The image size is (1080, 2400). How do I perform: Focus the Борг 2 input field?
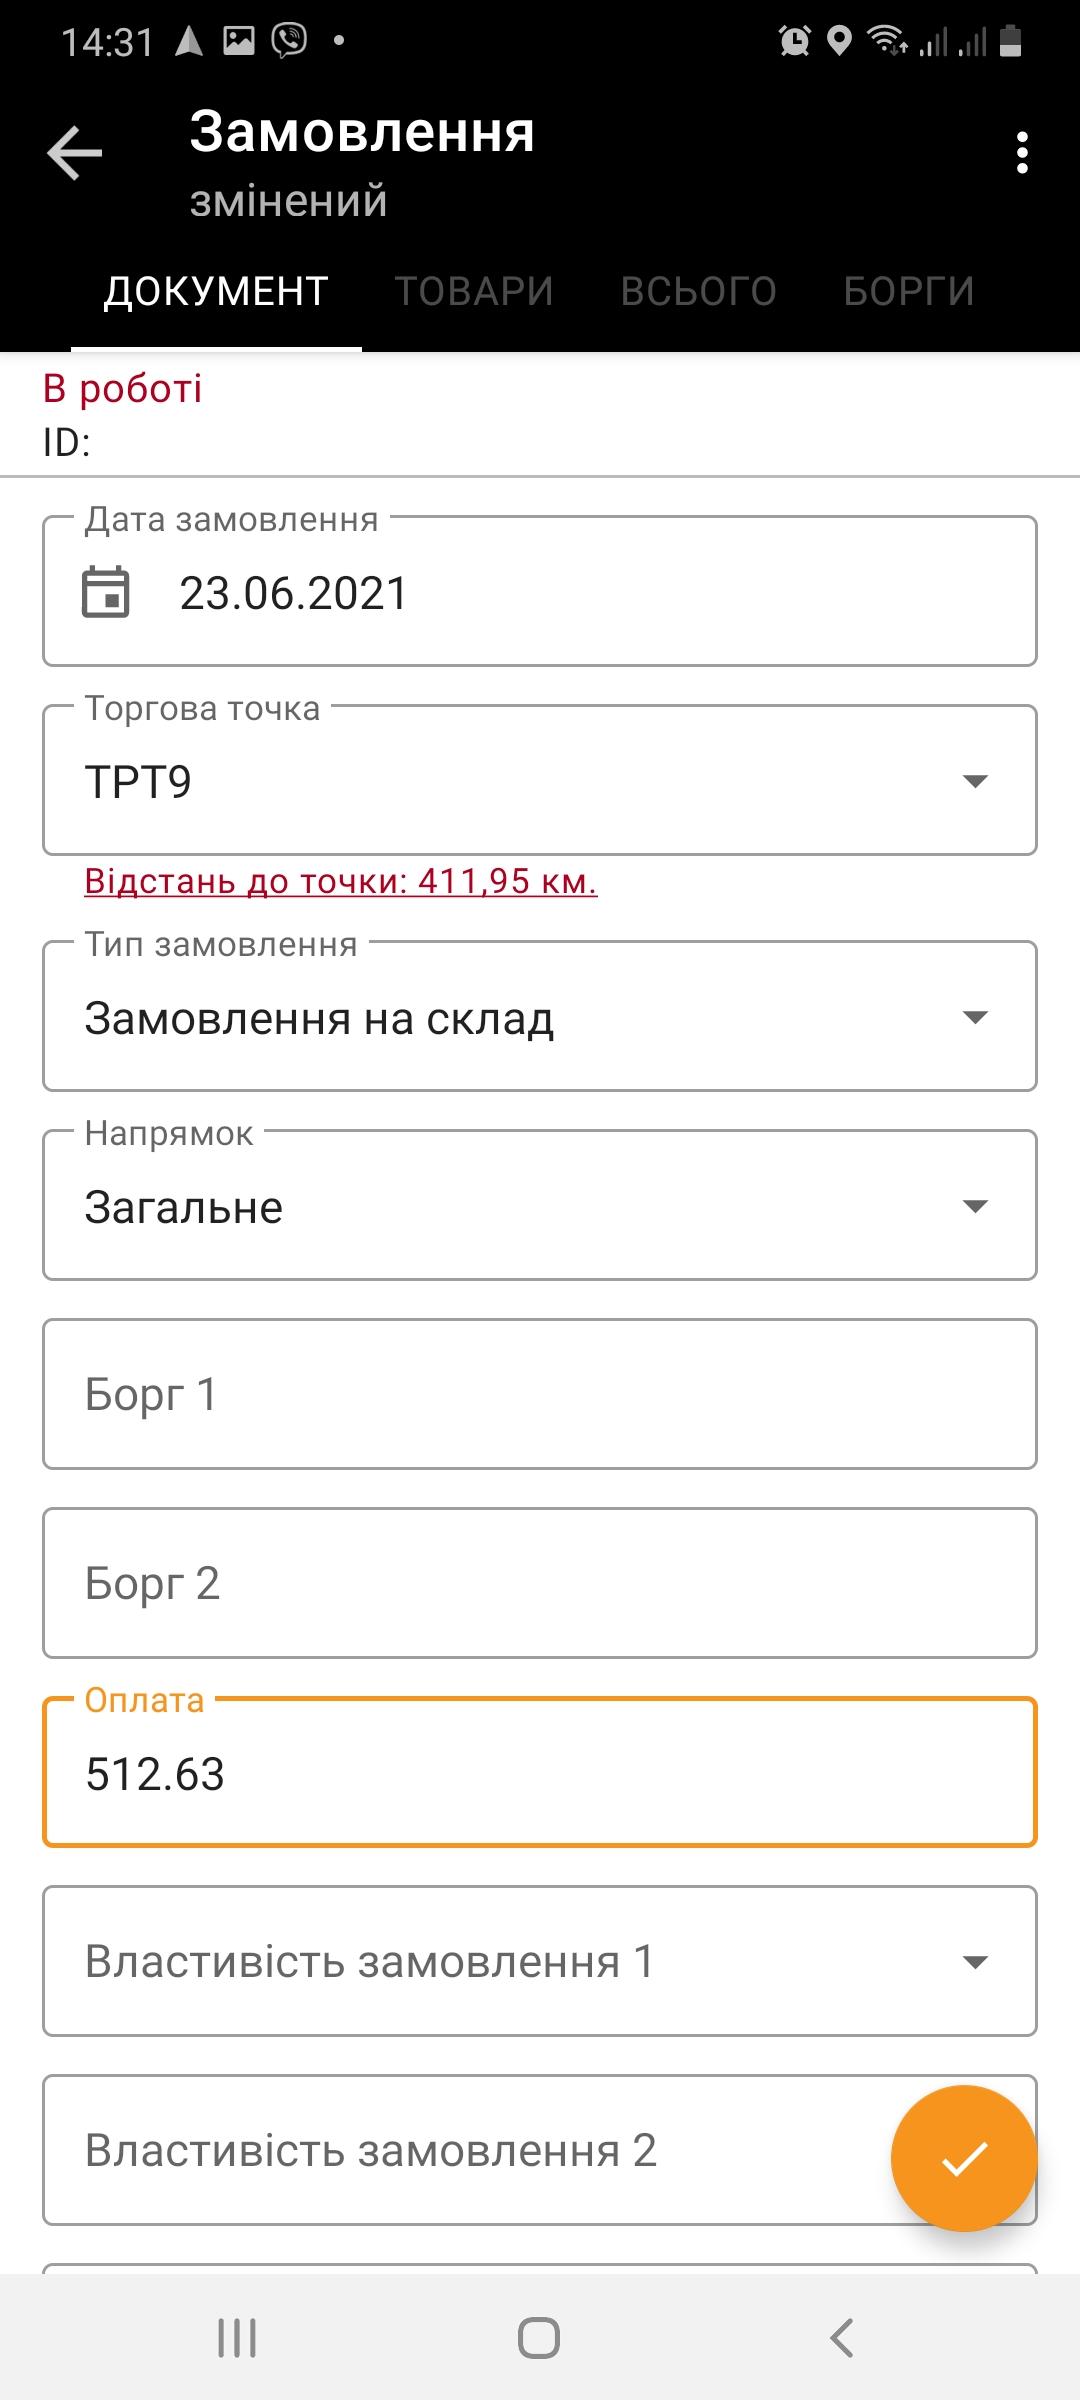(540, 1583)
